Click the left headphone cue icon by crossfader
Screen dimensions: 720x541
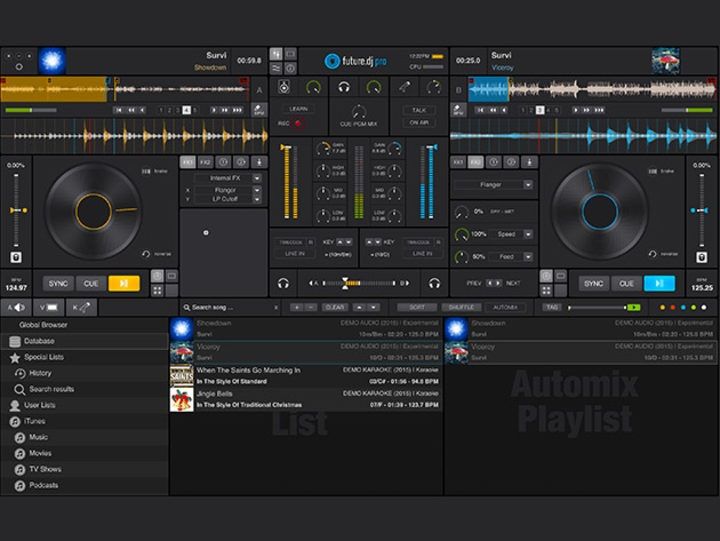coord(284,284)
